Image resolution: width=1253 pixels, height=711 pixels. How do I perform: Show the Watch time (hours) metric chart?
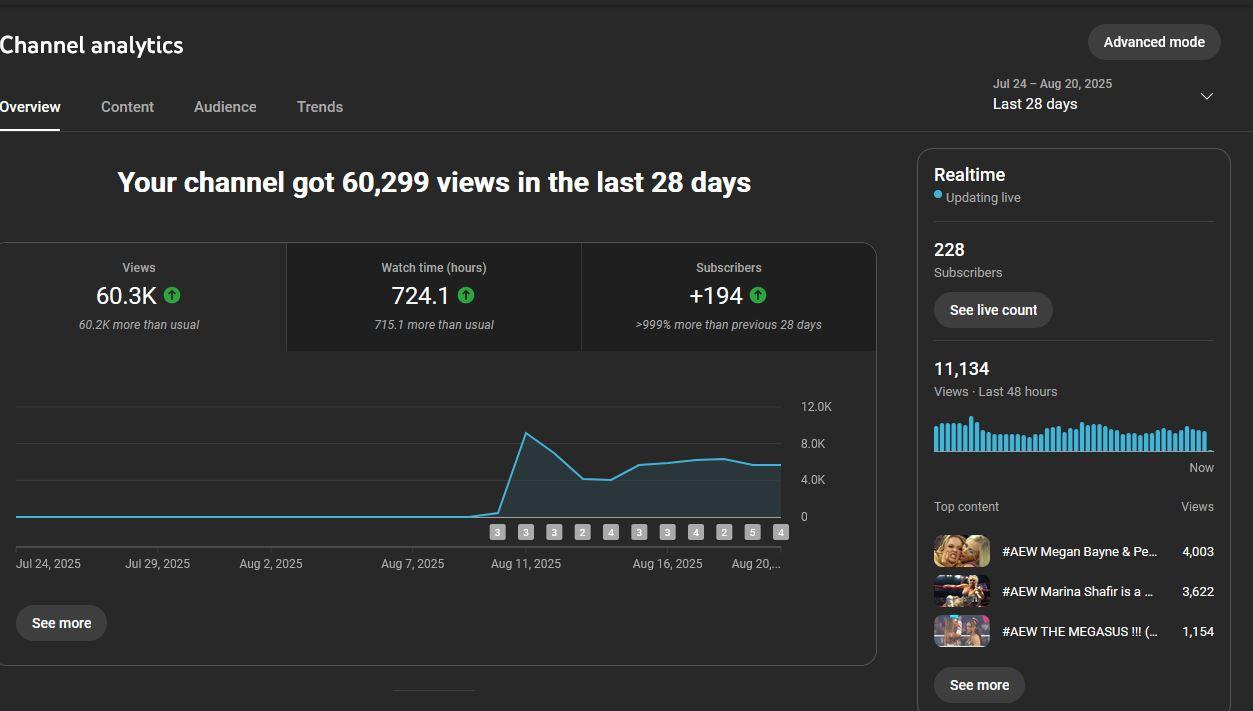(x=433, y=296)
